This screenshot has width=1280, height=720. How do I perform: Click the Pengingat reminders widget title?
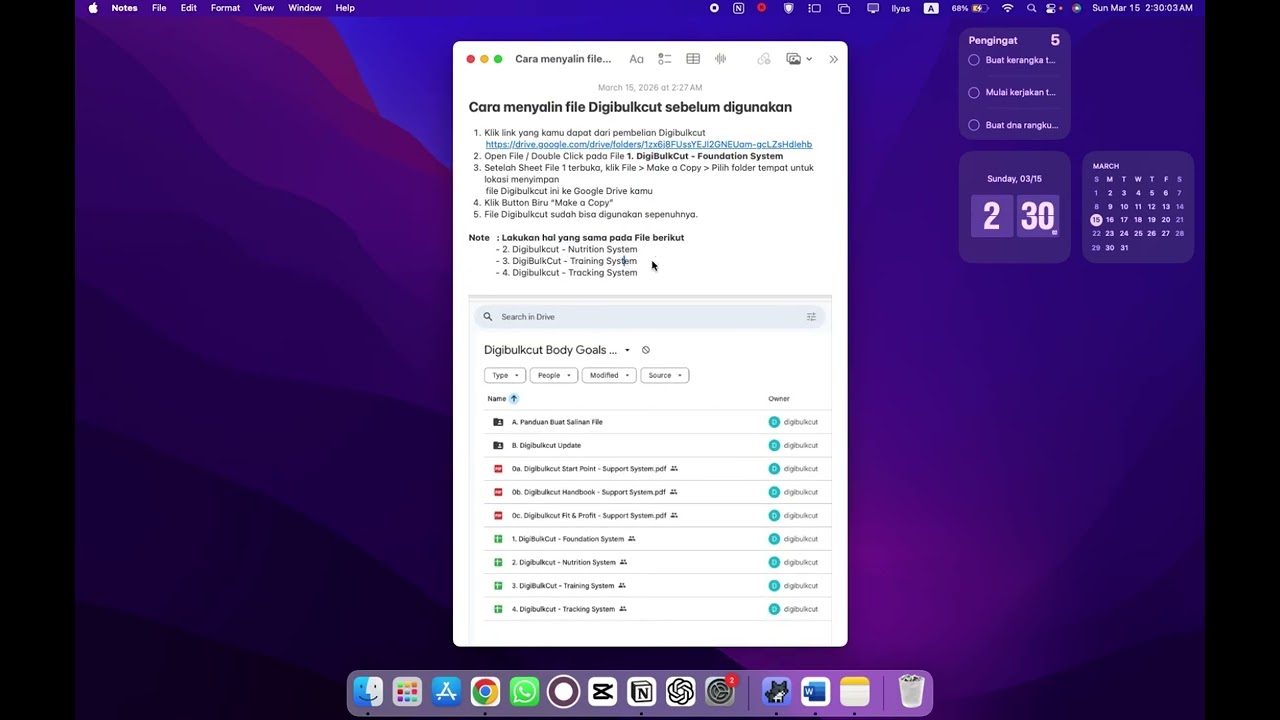[993, 40]
